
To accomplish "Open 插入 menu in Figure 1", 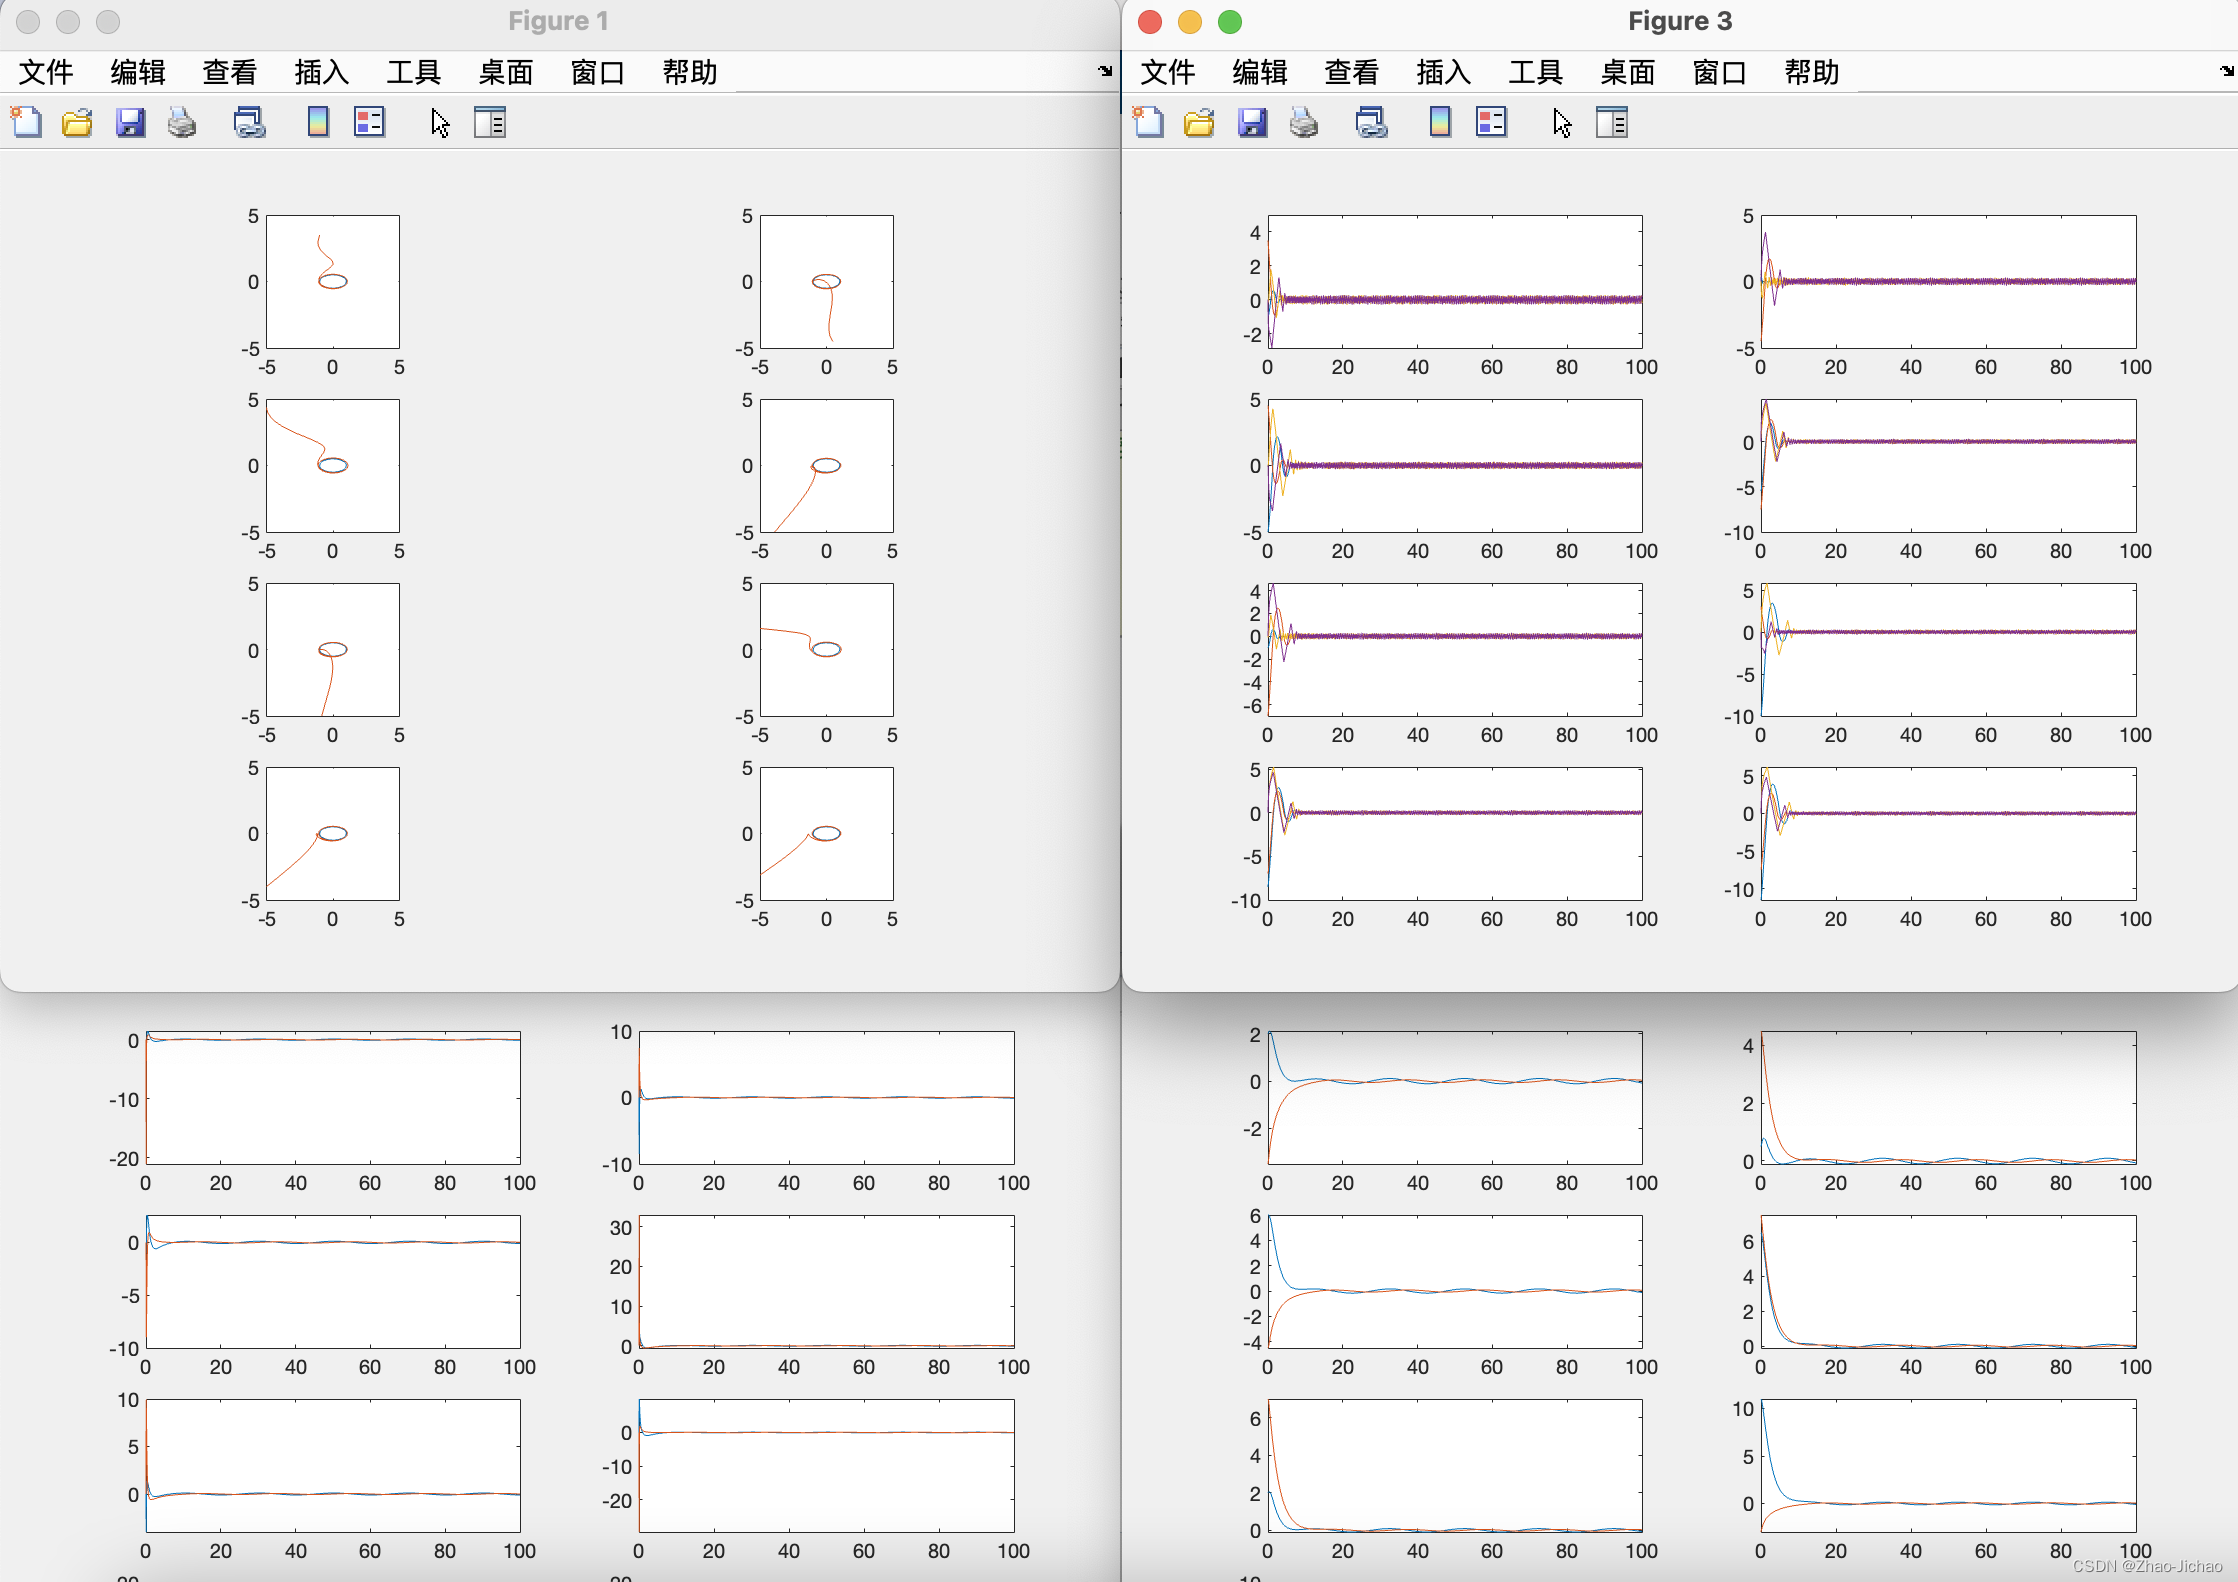I will pyautogui.click(x=321, y=72).
